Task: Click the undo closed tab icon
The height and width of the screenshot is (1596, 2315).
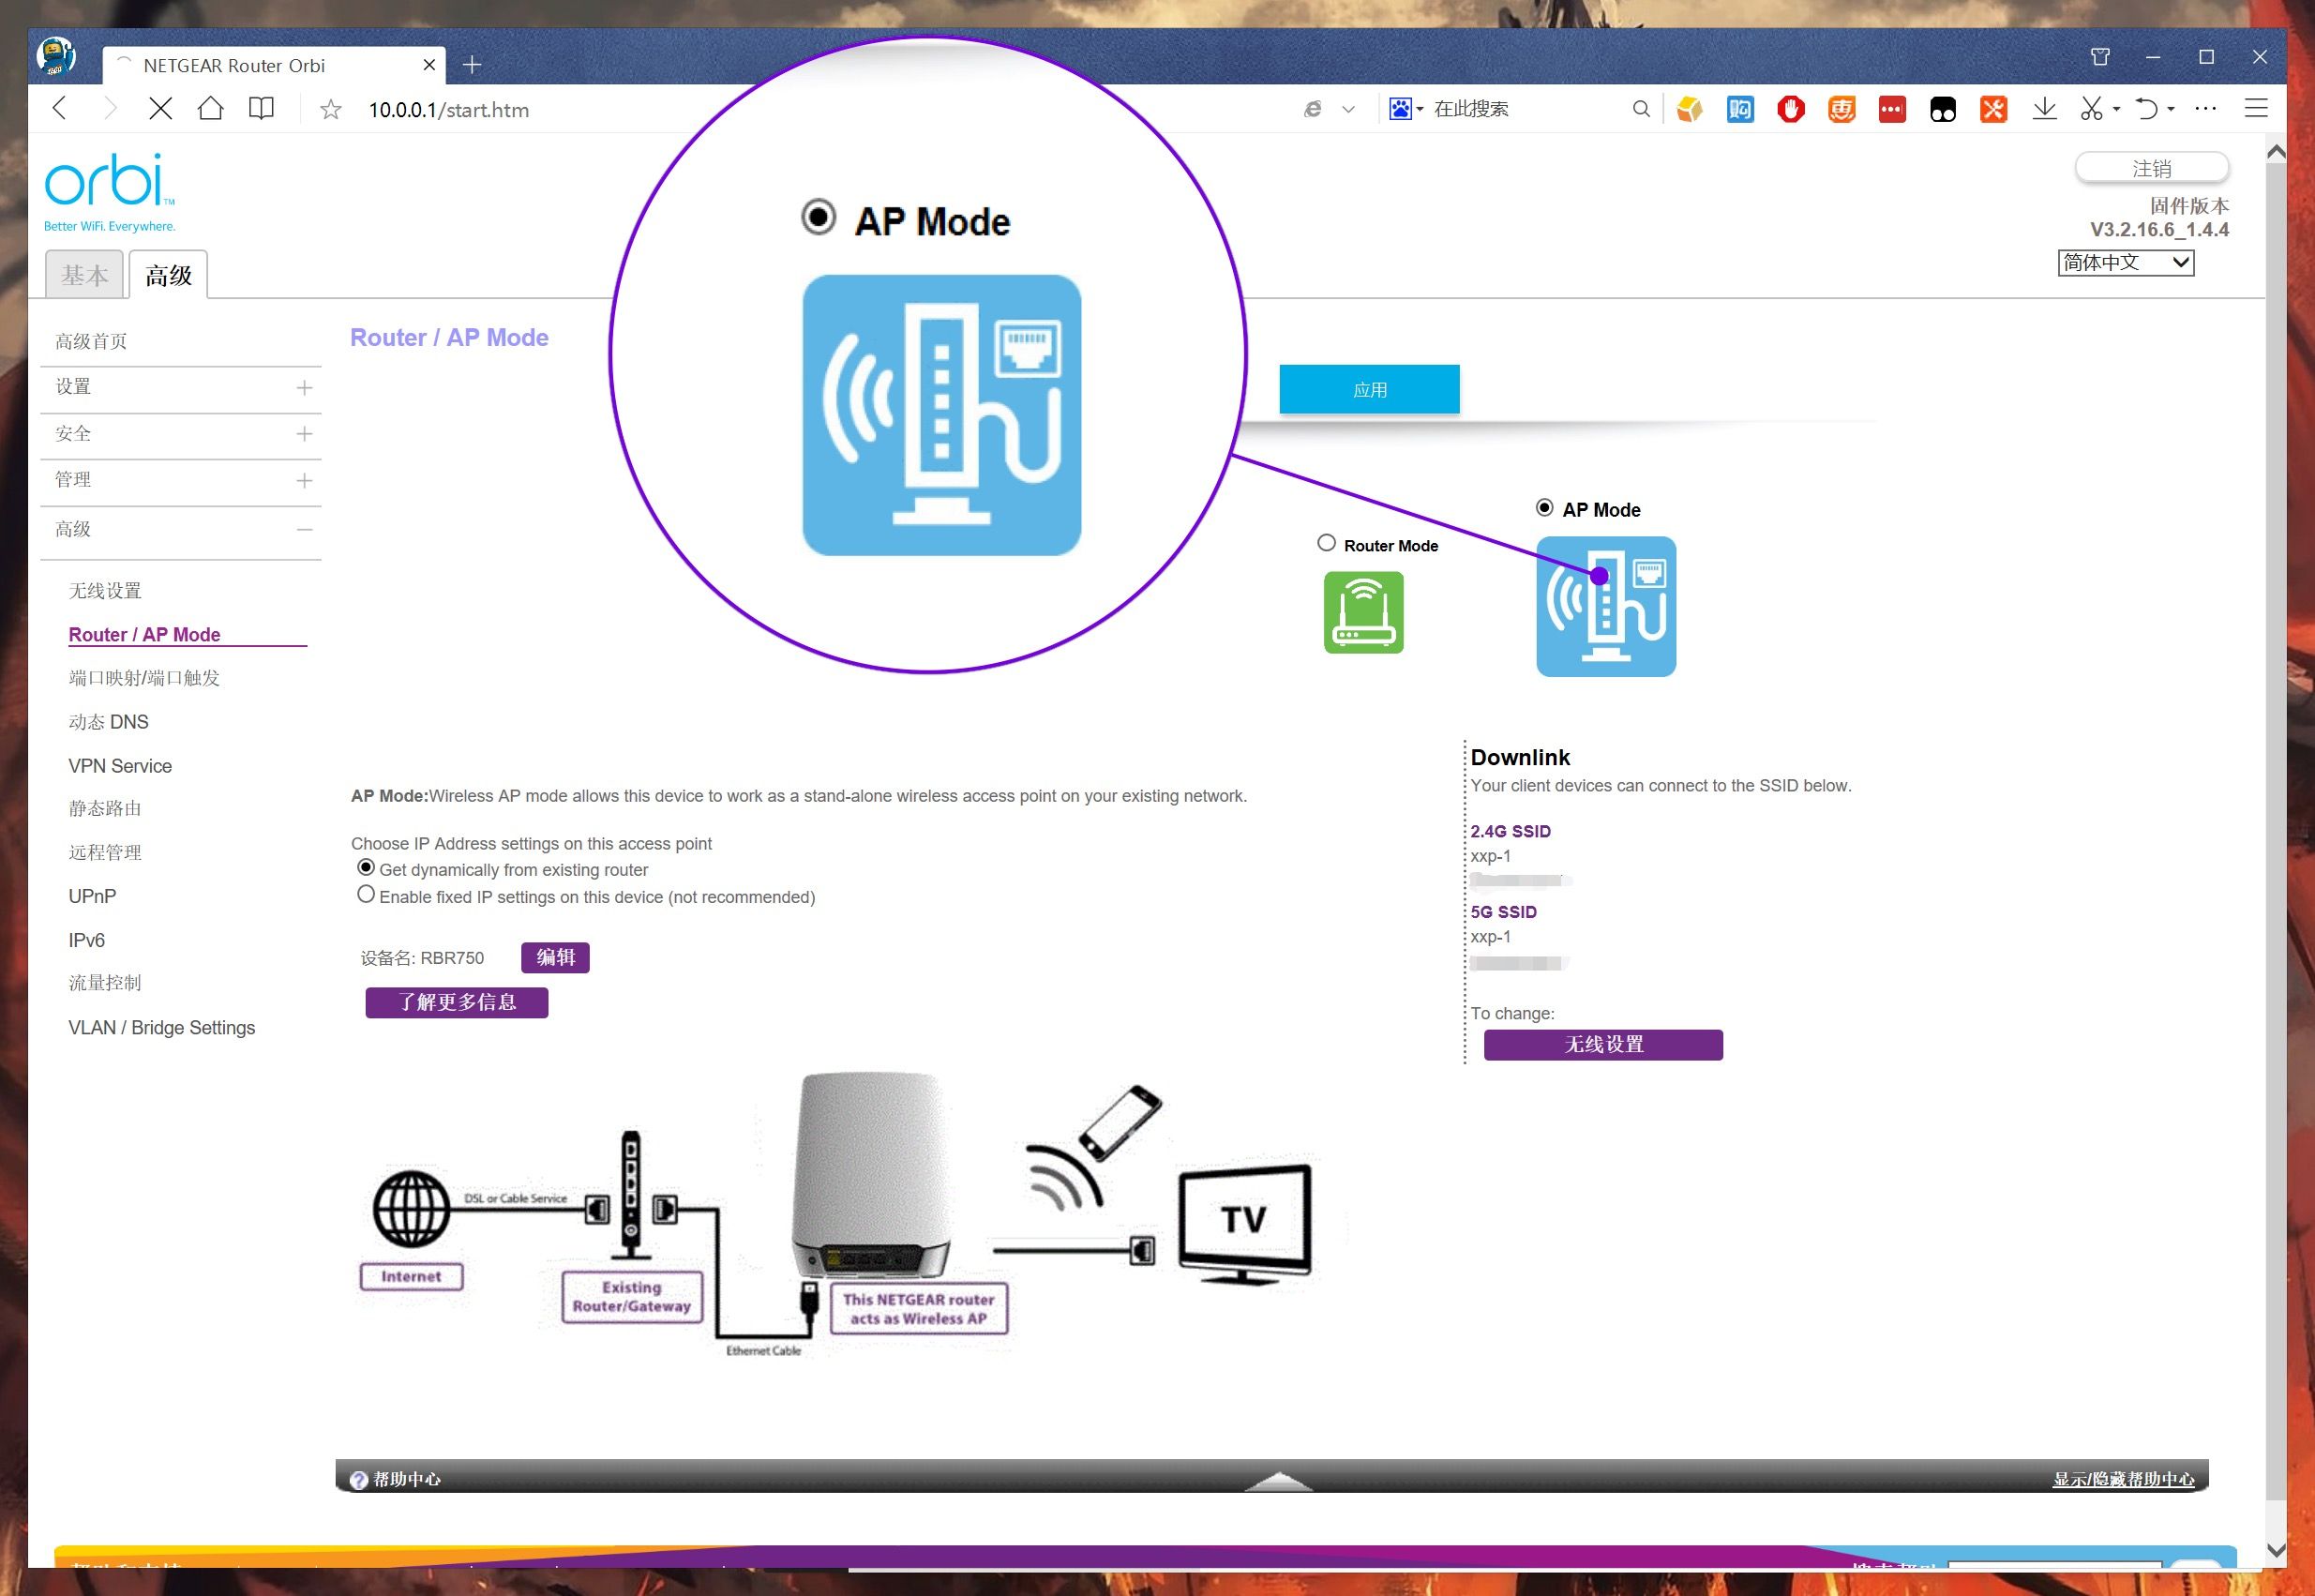Action: [2146, 108]
